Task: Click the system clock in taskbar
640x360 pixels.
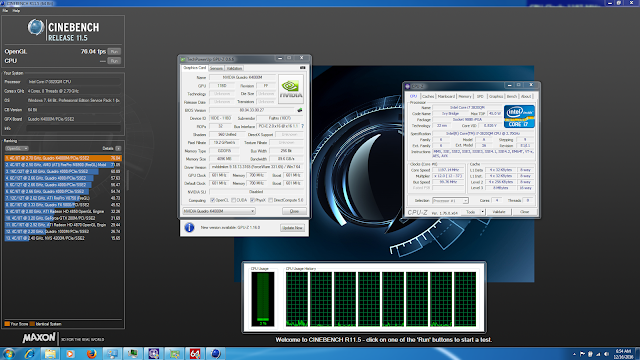Action: coord(623,354)
